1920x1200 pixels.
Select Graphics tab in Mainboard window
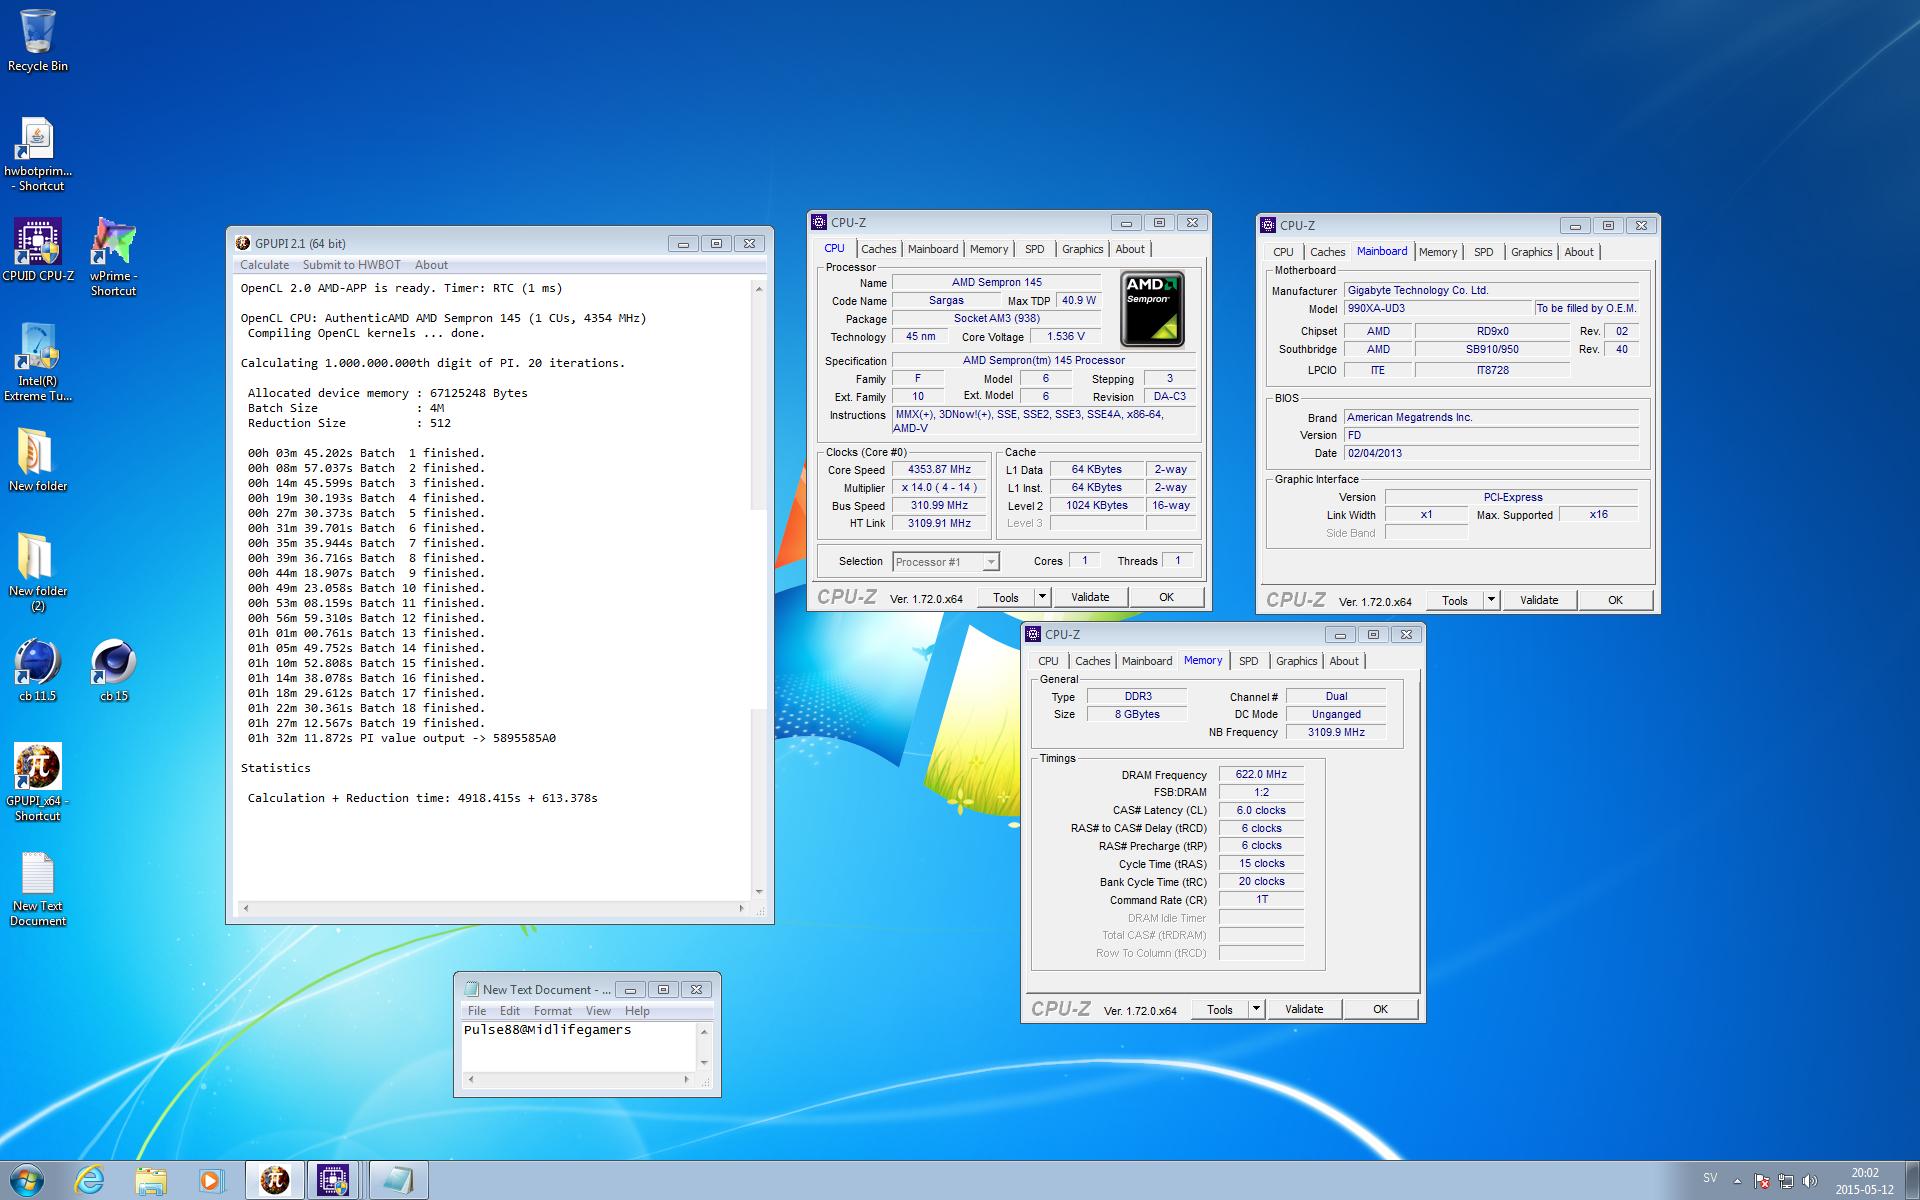1531,252
